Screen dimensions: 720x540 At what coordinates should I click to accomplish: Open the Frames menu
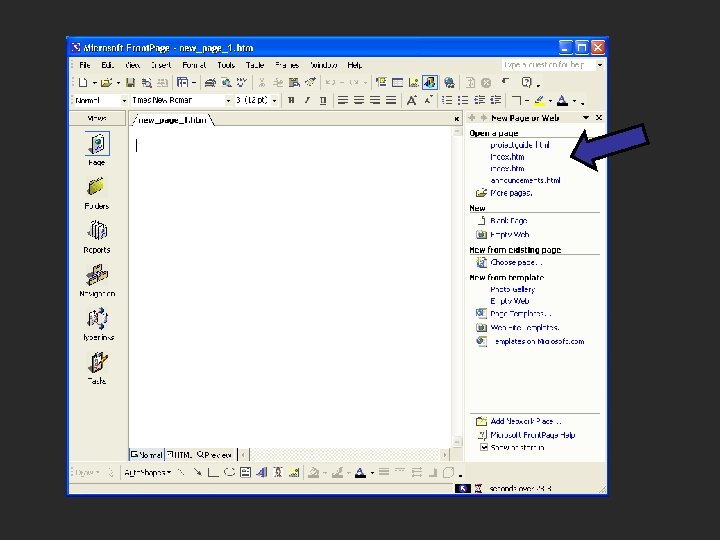[x=287, y=65]
